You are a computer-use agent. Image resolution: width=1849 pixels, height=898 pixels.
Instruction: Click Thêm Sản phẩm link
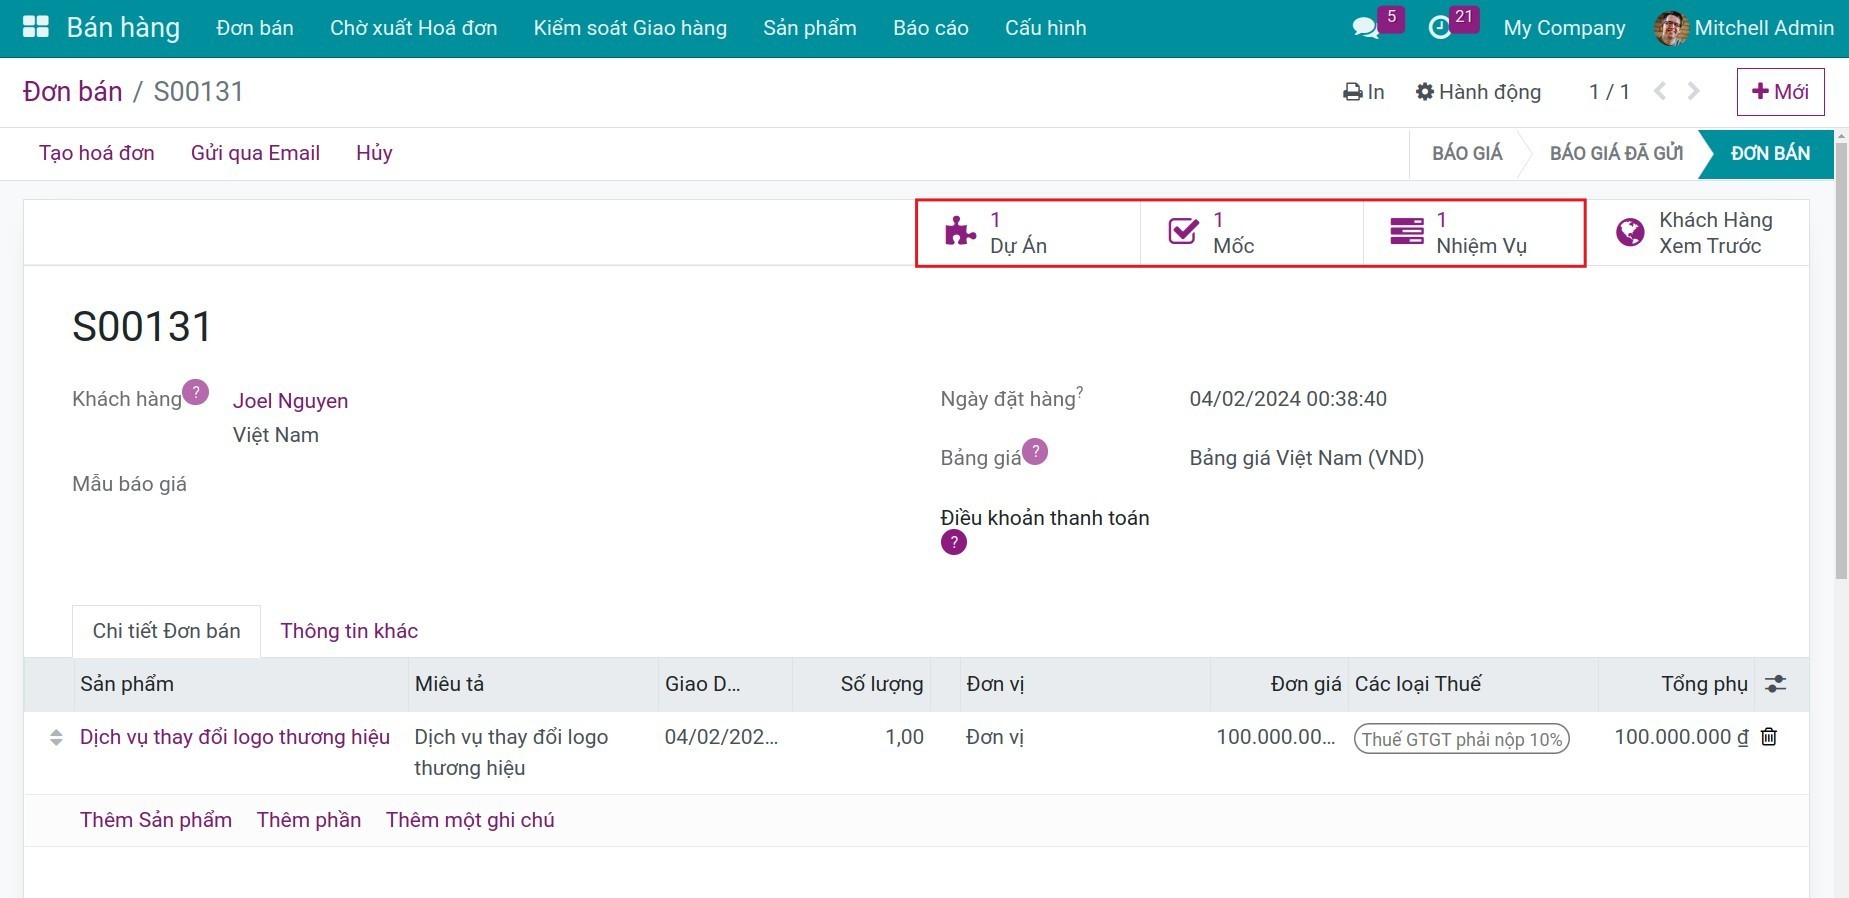coord(156,820)
